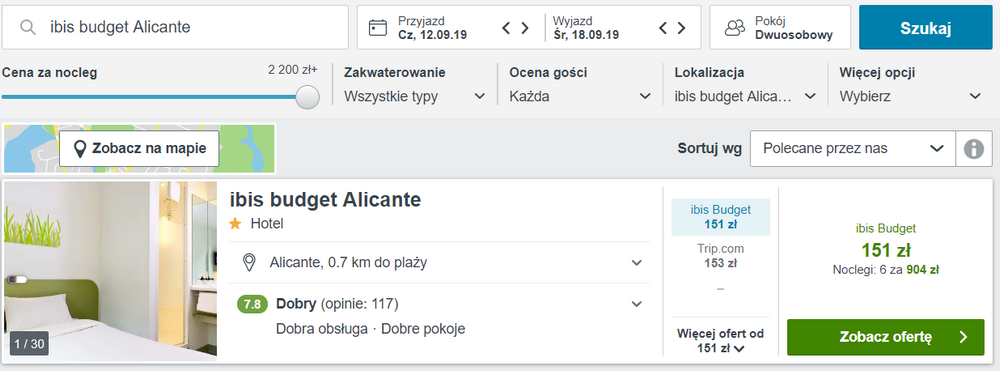Click the hotel star rating icon
This screenshot has height=371, width=1000.
(x=236, y=224)
